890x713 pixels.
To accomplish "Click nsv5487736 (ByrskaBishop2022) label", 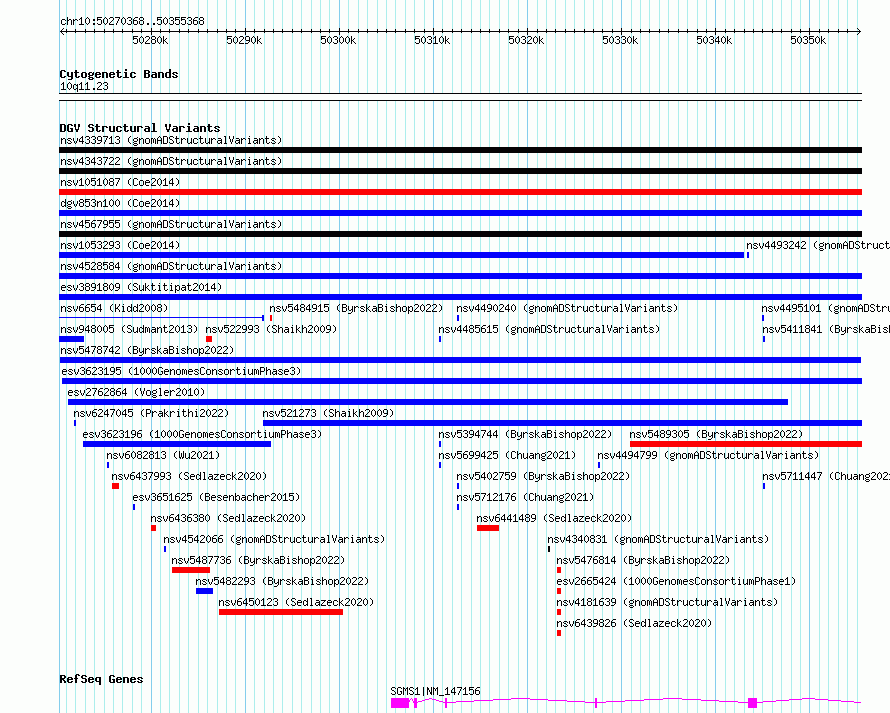I will pyautogui.click(x=258, y=560).
